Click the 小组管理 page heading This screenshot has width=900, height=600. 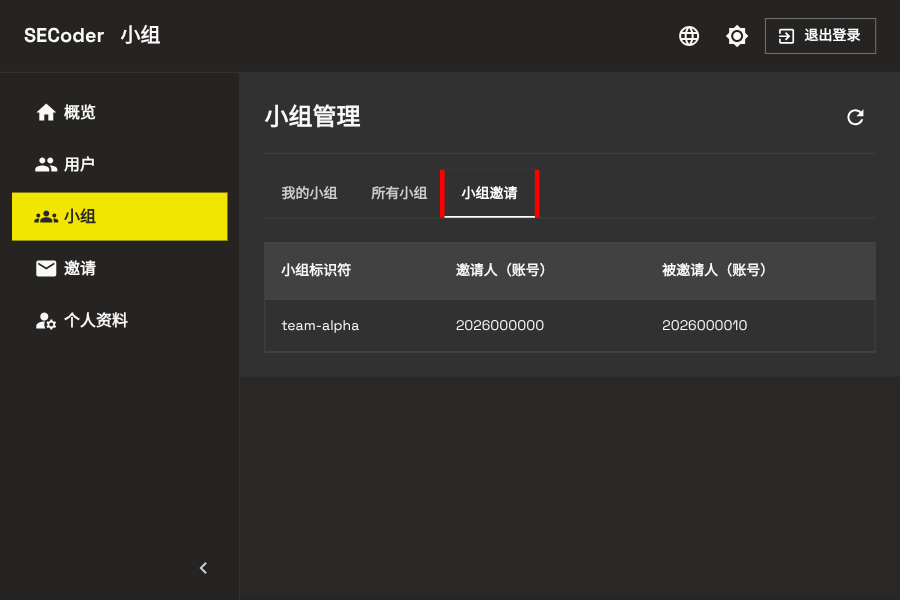tap(312, 117)
